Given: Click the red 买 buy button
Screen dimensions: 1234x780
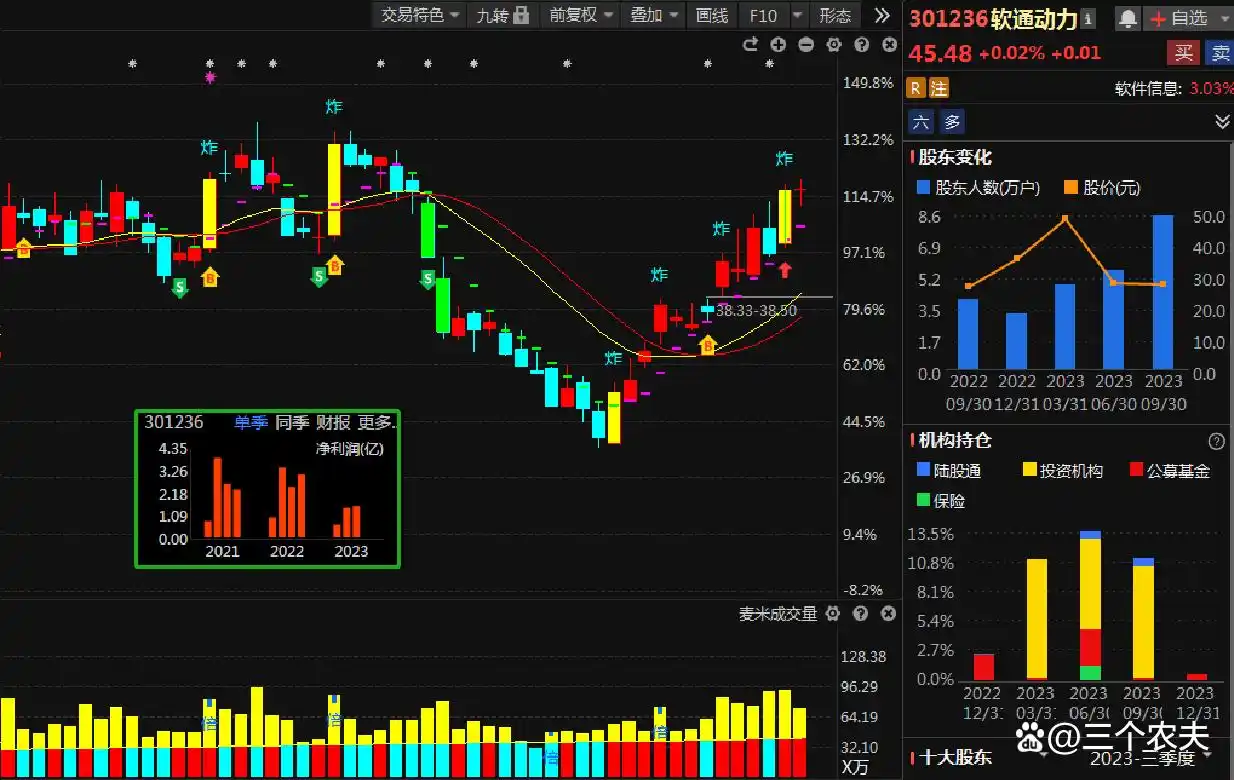Looking at the screenshot, I should pyautogui.click(x=1183, y=53).
